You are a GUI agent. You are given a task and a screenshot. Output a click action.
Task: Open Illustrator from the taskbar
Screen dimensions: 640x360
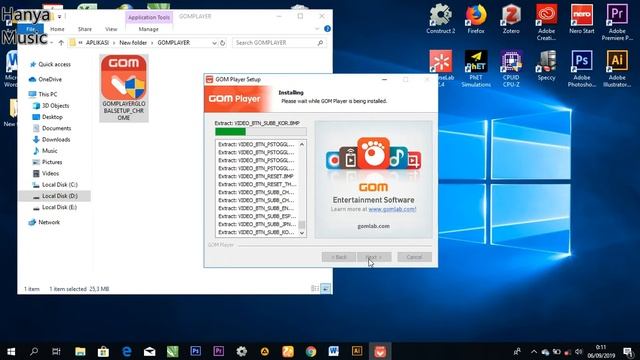coord(357,351)
